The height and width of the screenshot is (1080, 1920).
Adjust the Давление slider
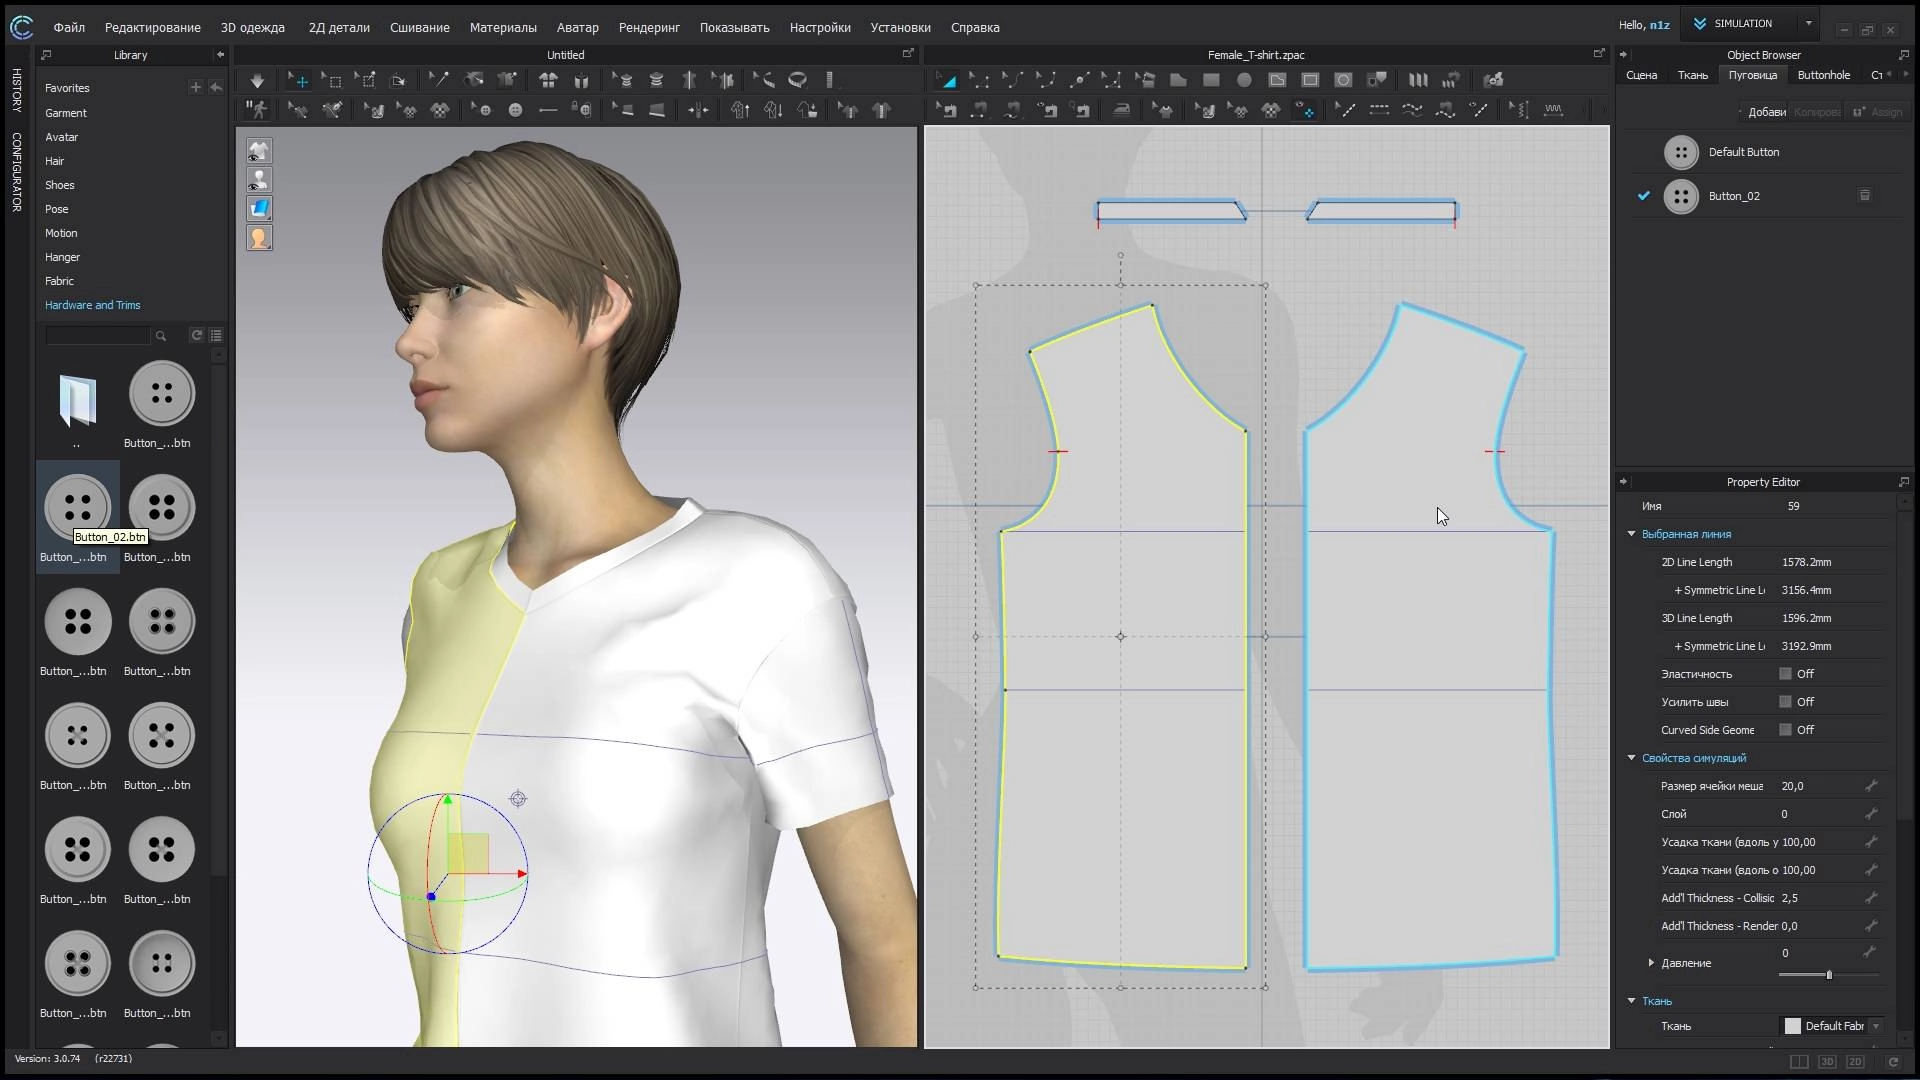coord(1829,975)
